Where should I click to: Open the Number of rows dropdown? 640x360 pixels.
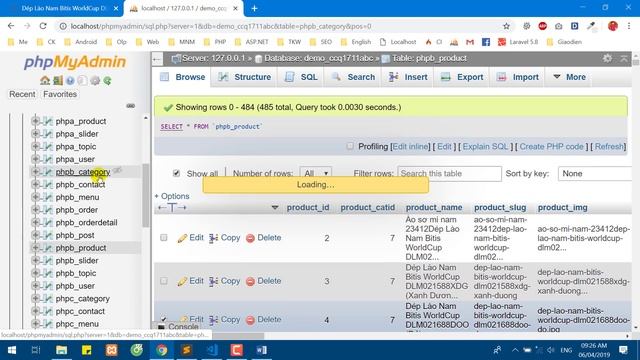[315, 173]
